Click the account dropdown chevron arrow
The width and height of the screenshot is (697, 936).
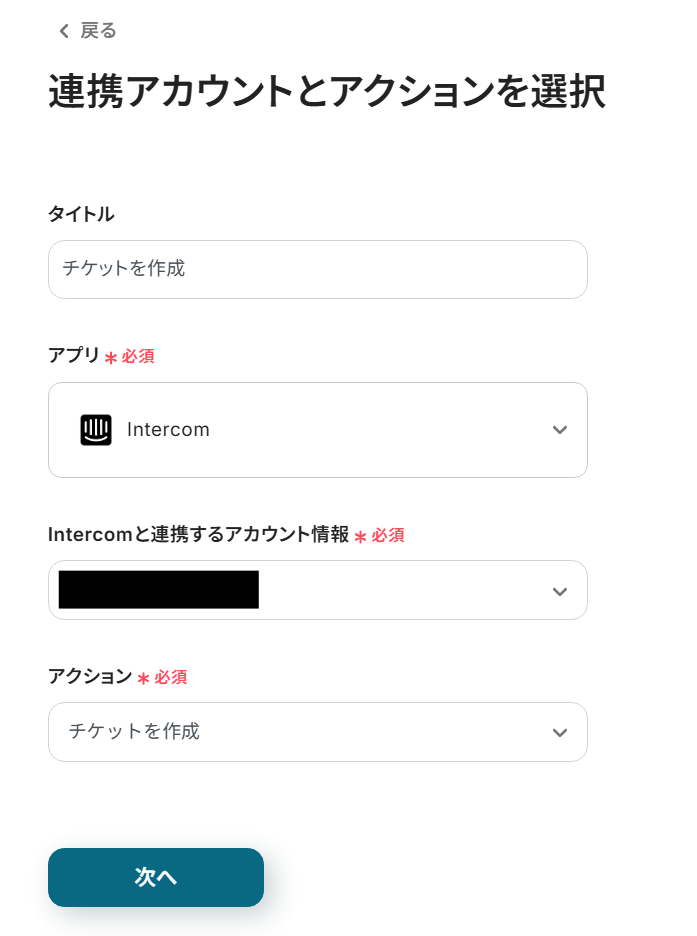tap(560, 591)
